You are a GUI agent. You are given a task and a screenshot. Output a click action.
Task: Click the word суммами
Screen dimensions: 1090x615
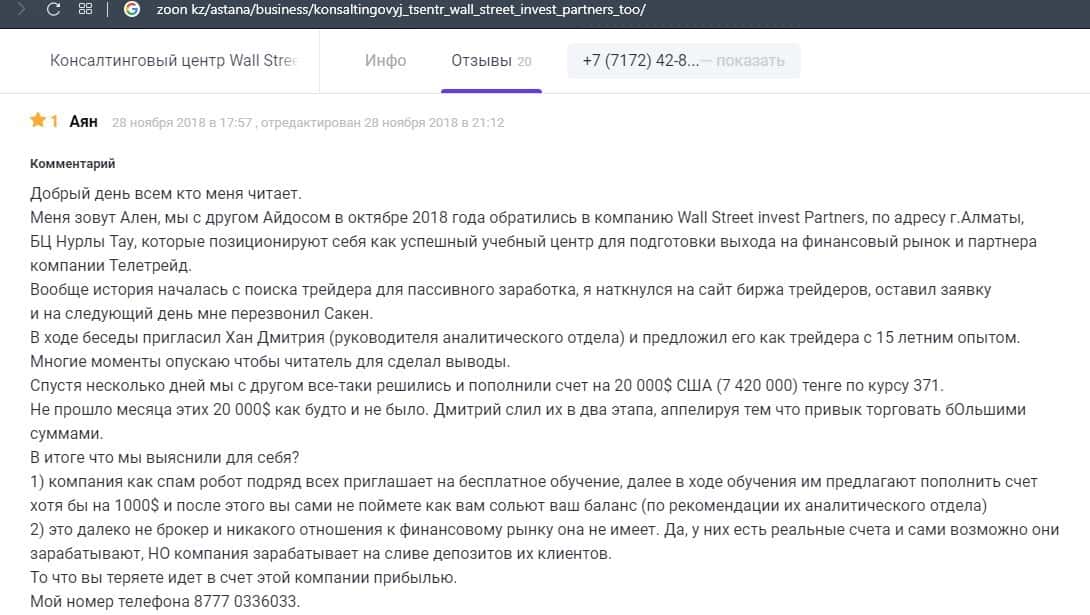(66, 434)
